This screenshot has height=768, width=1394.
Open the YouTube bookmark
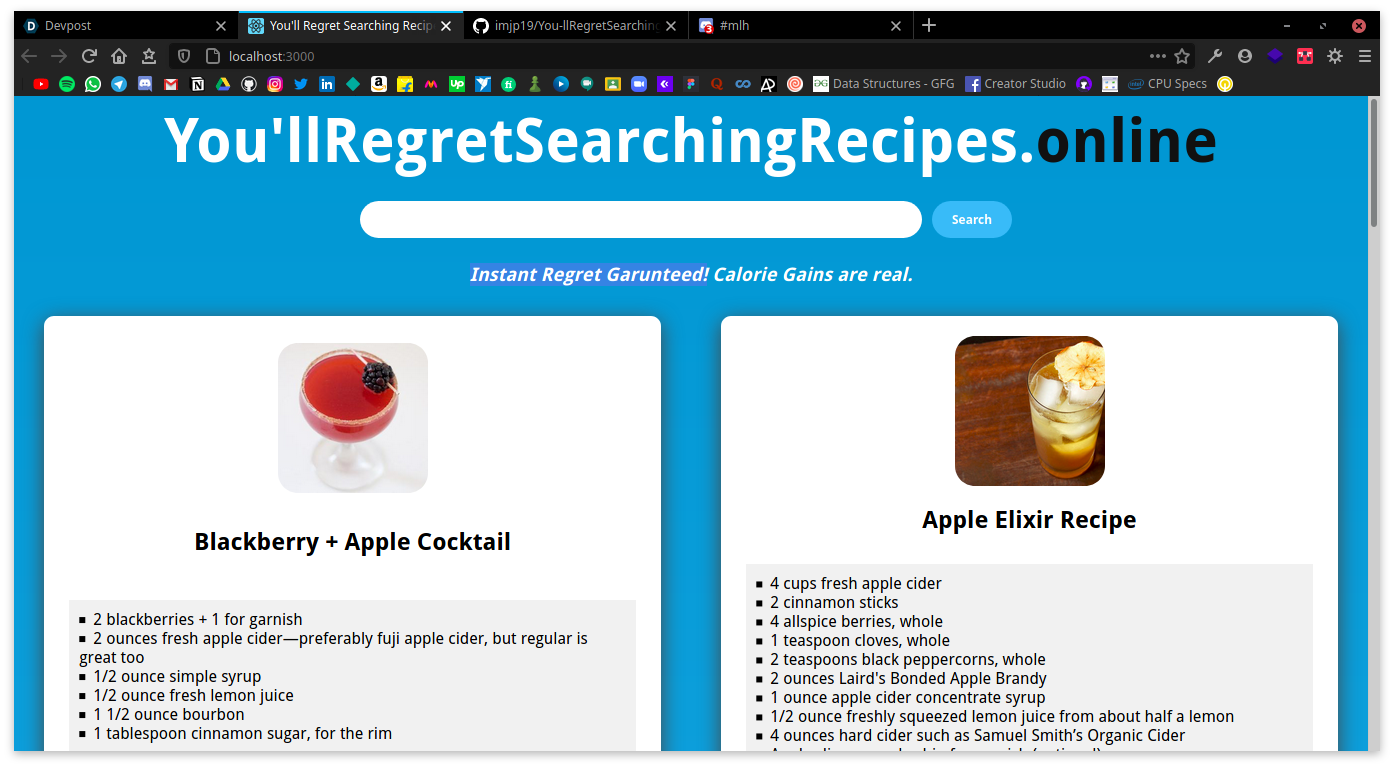click(x=41, y=84)
